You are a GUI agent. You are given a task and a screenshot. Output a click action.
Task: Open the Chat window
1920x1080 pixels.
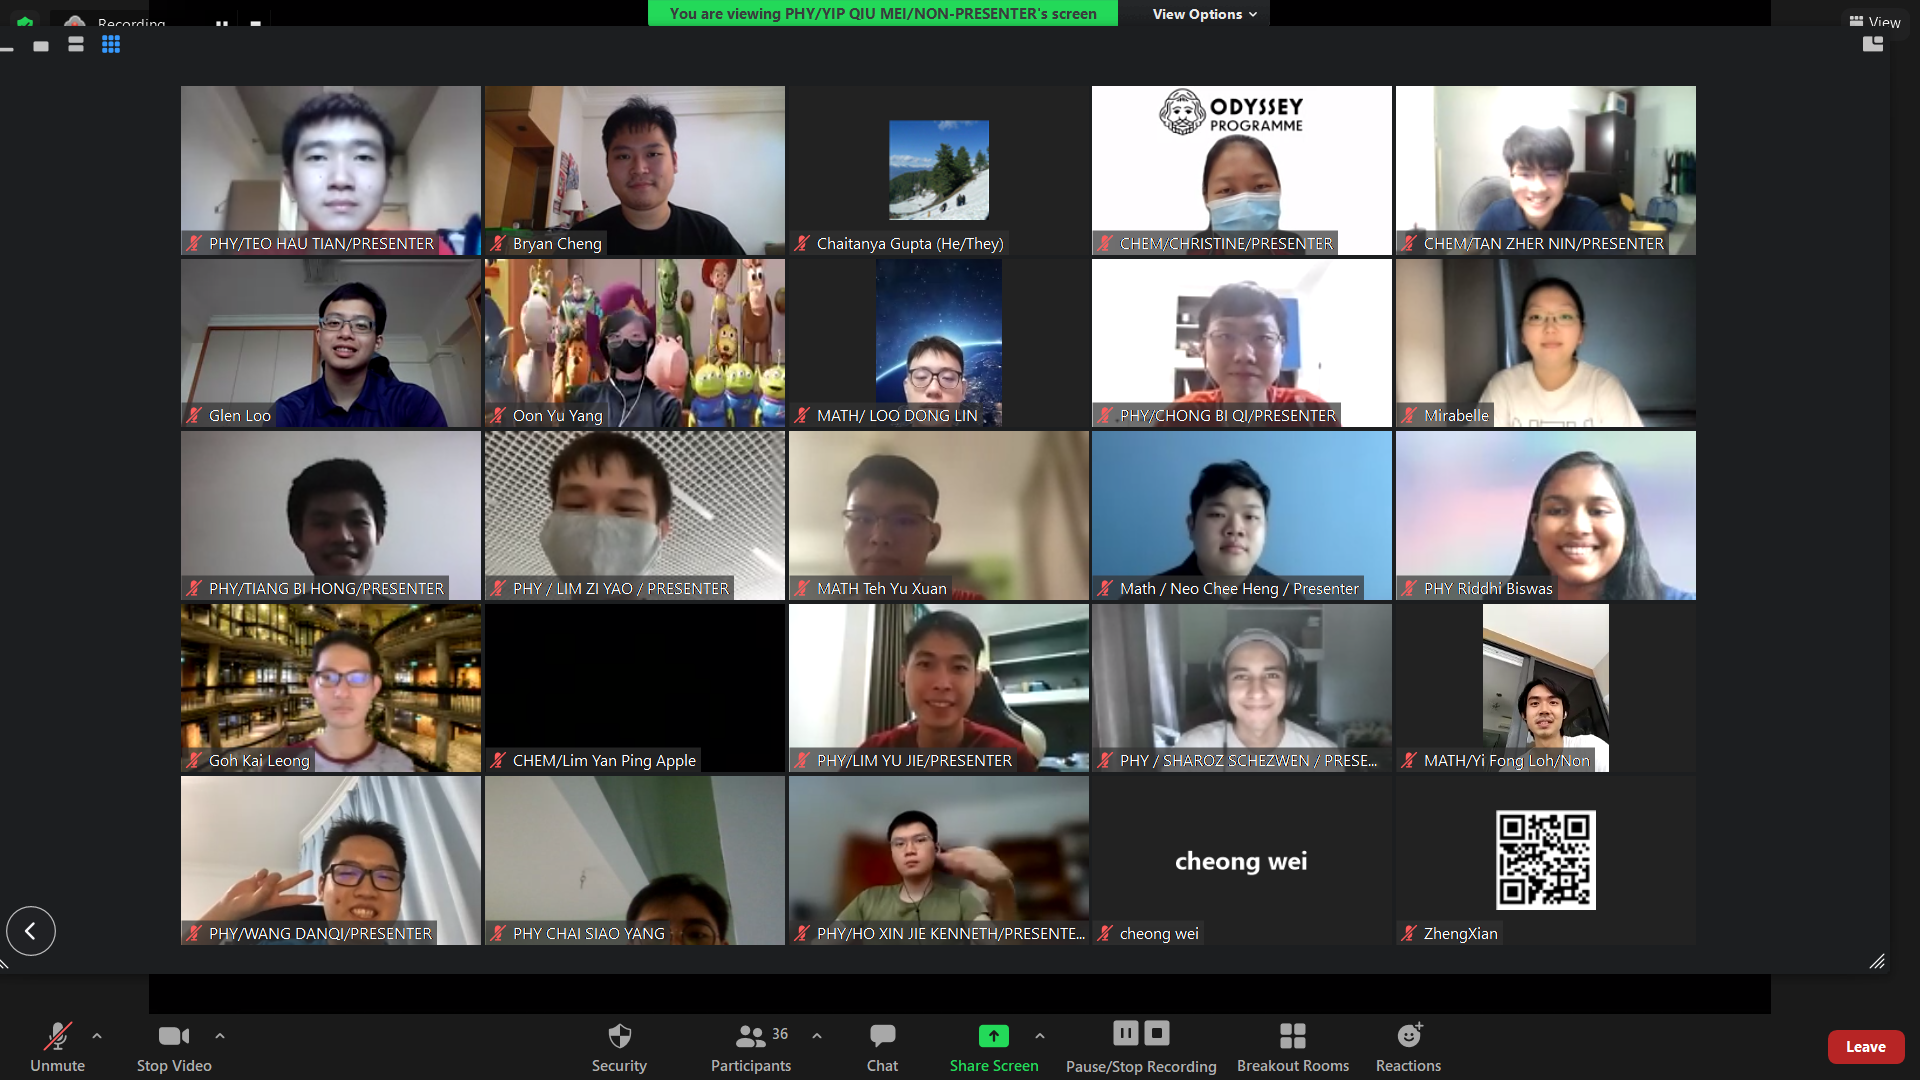(882, 1046)
